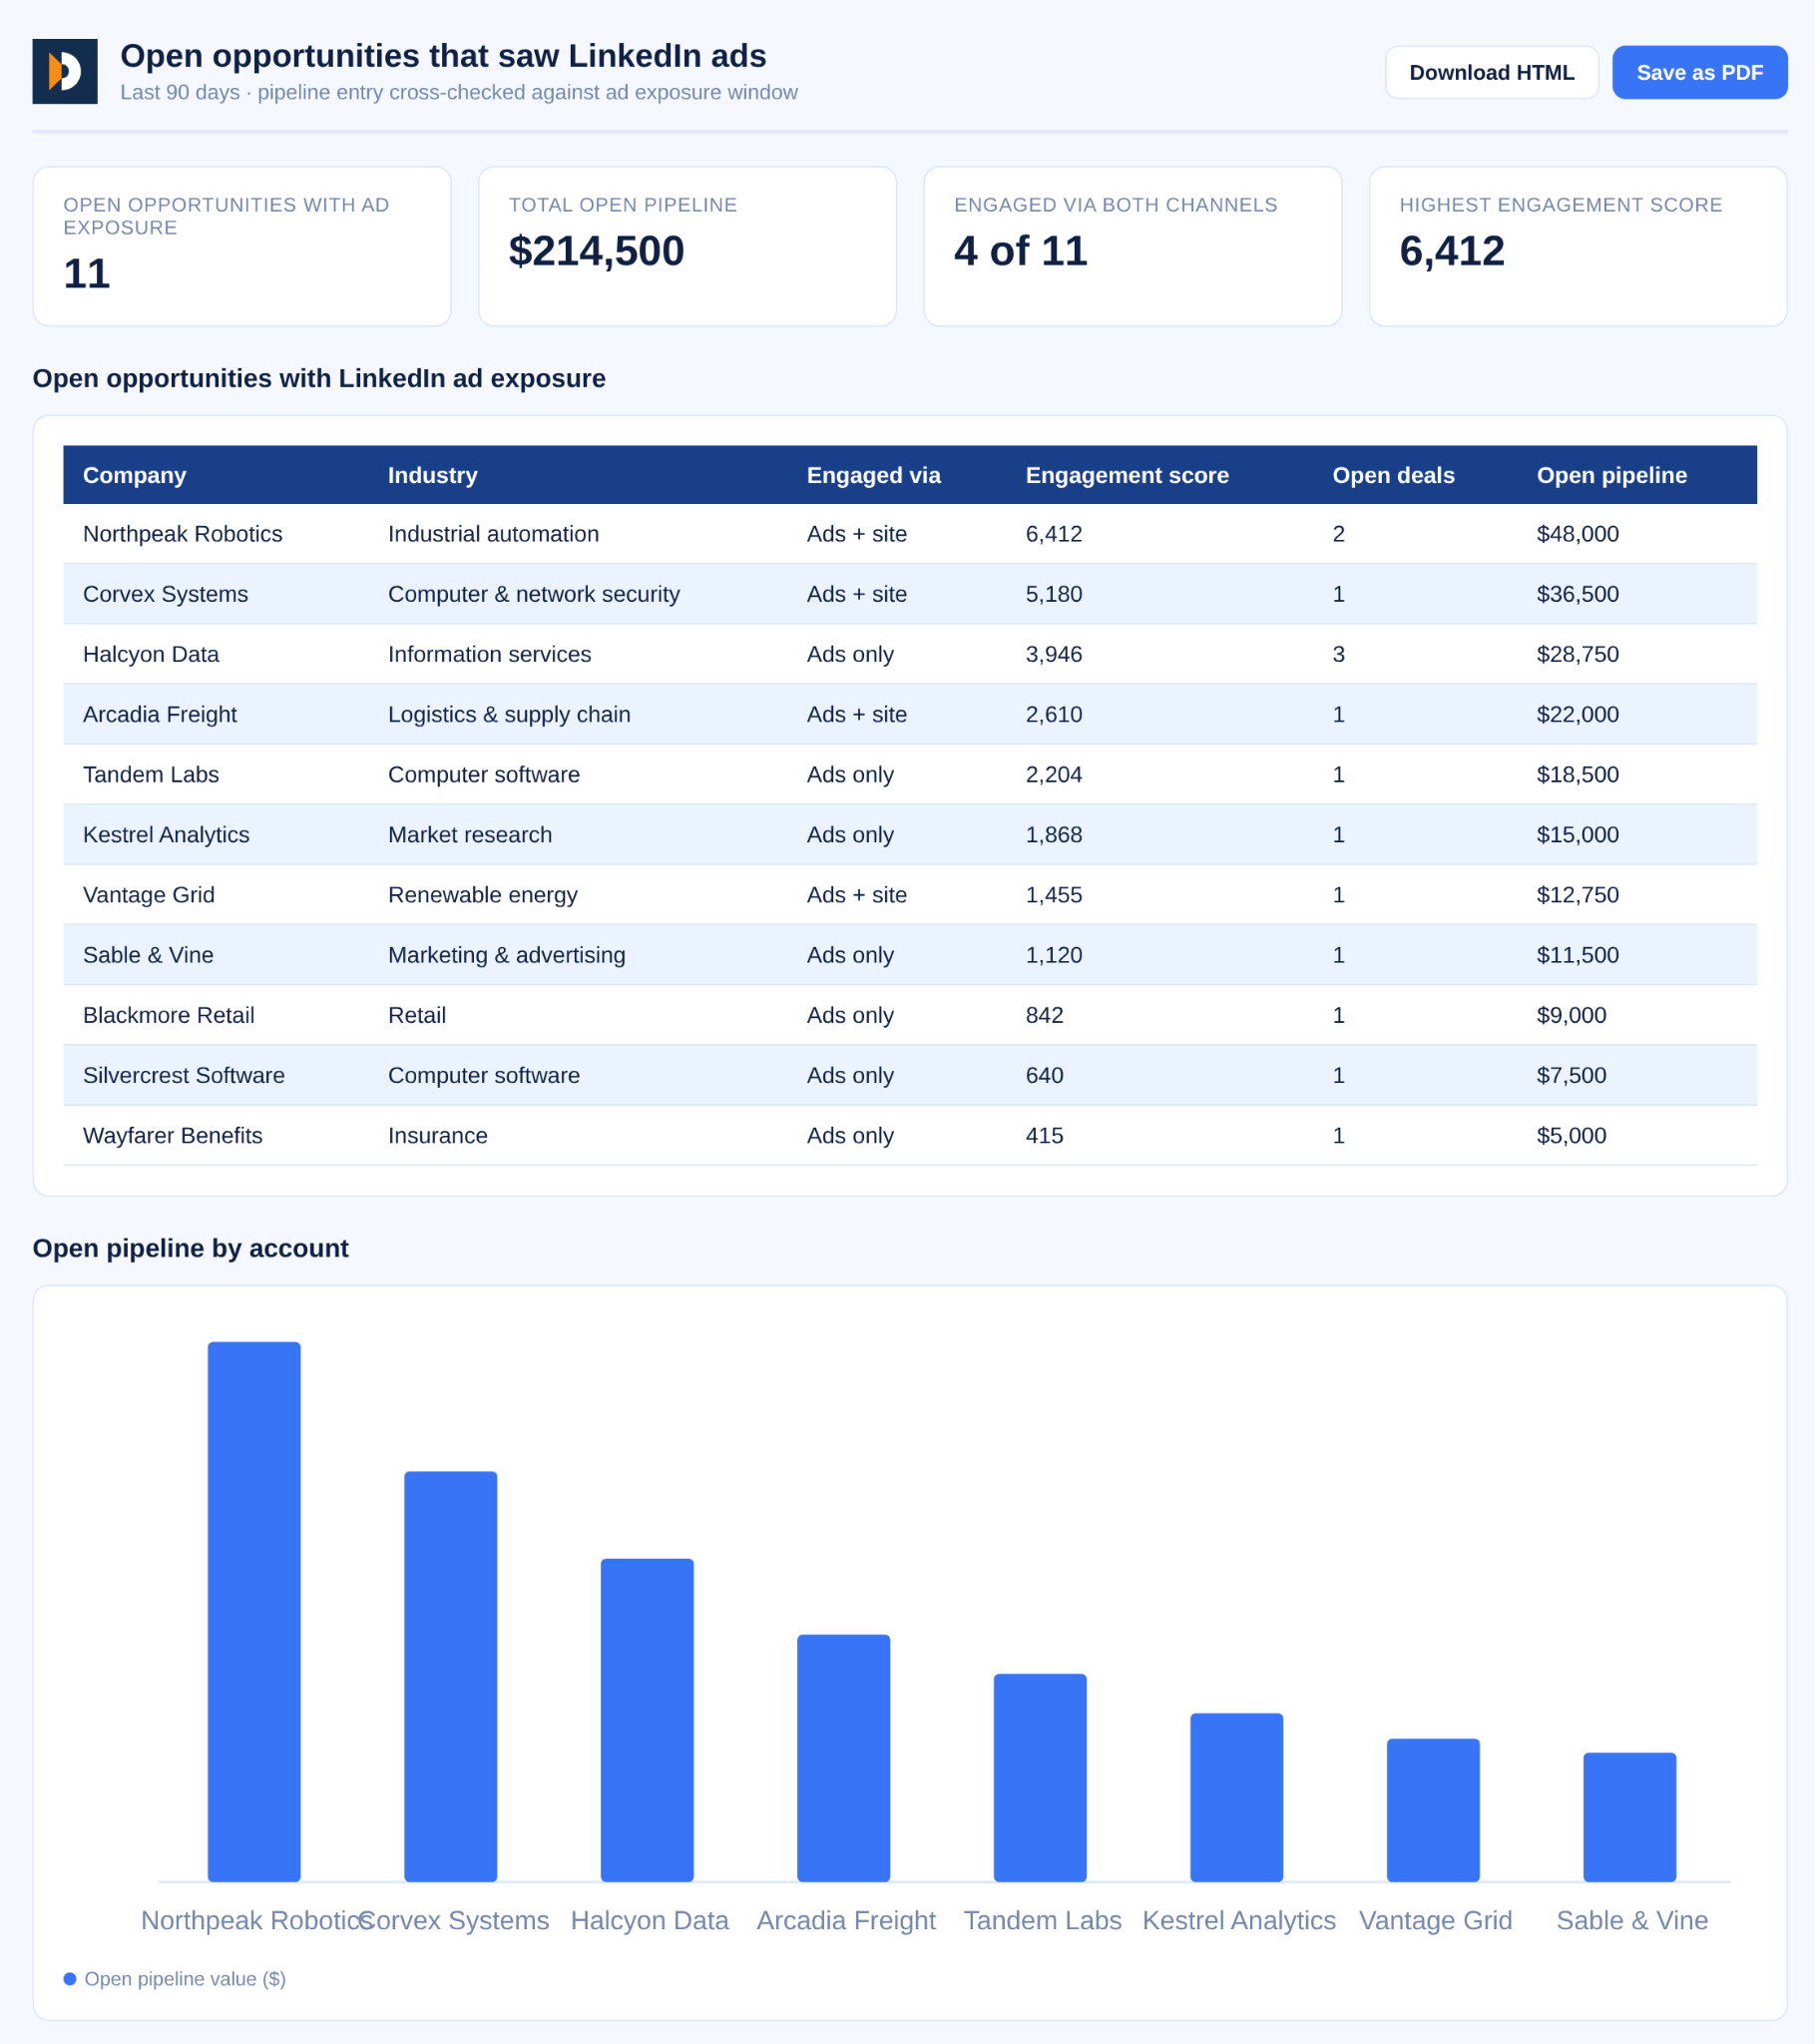Click engagement score 415
Image resolution: width=1815 pixels, height=2044 pixels.
[1045, 1135]
